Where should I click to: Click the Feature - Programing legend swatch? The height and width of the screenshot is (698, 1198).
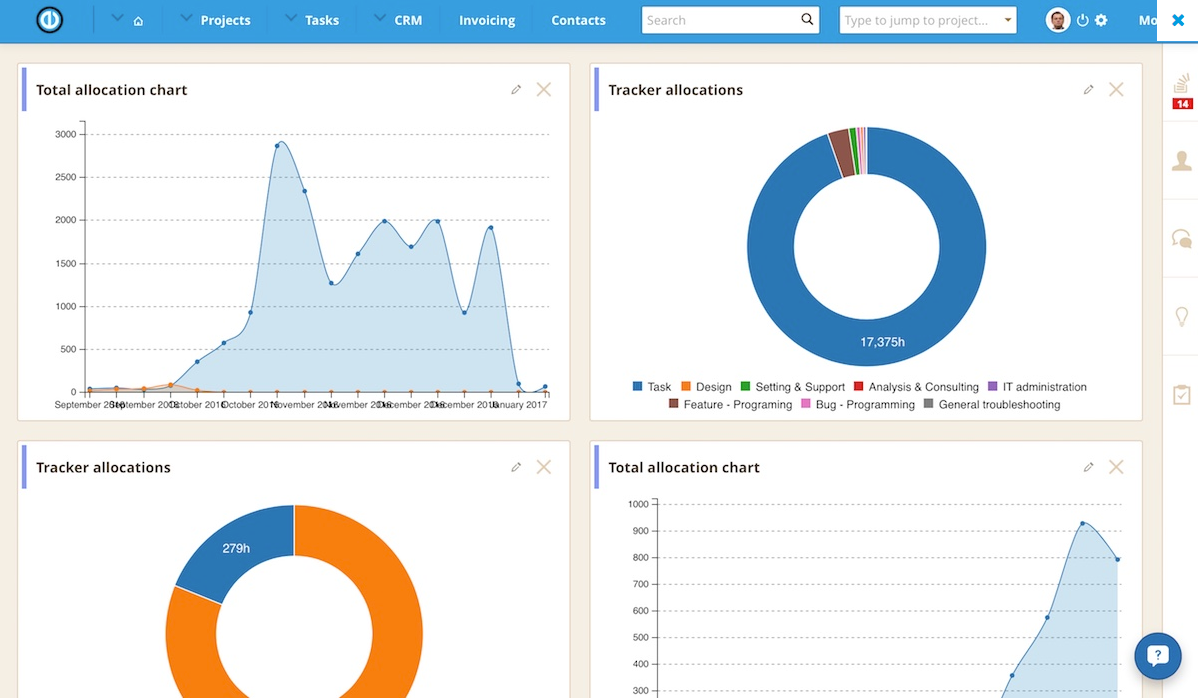[673, 403]
